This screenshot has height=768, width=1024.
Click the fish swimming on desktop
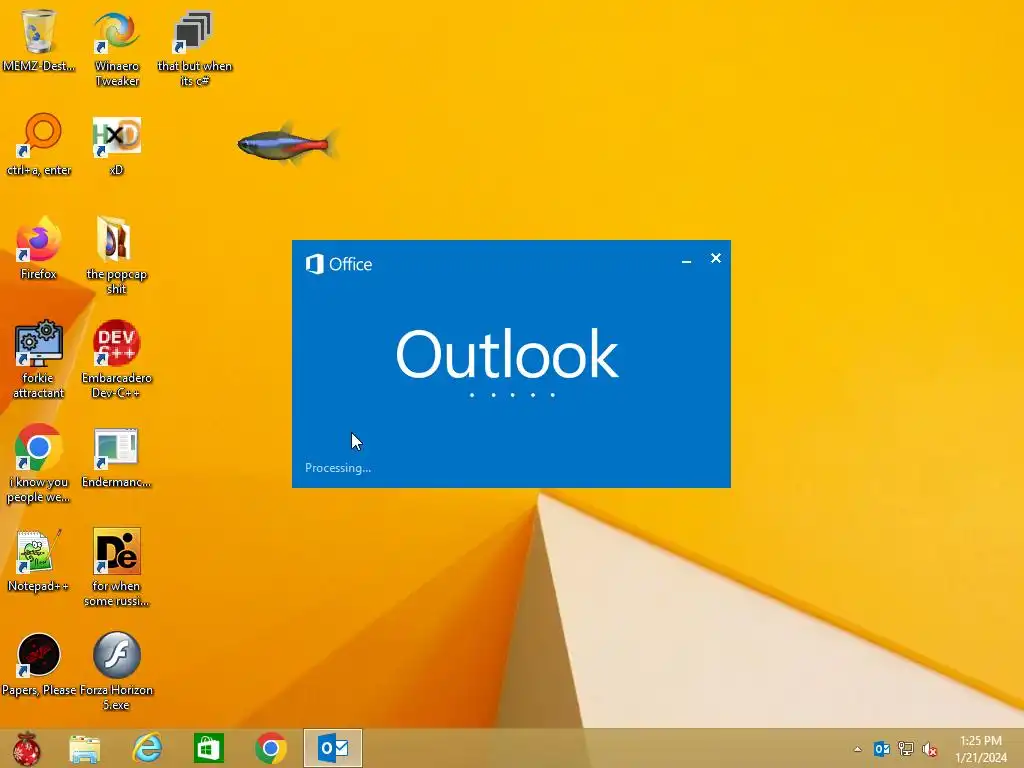(287, 144)
